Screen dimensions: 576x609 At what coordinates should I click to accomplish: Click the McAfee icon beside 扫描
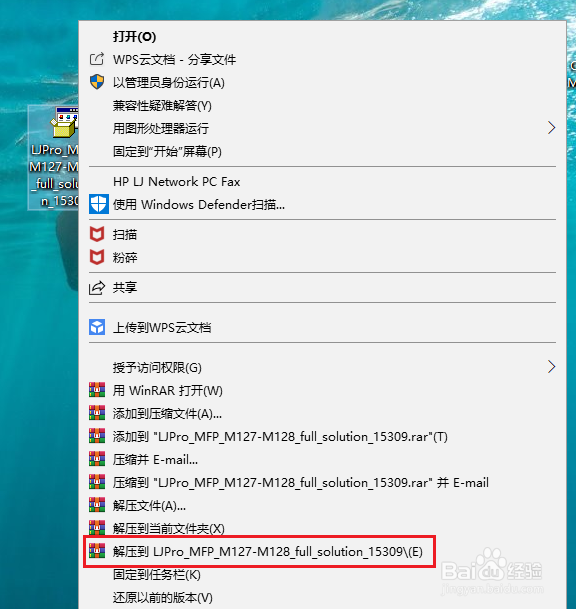click(97, 234)
